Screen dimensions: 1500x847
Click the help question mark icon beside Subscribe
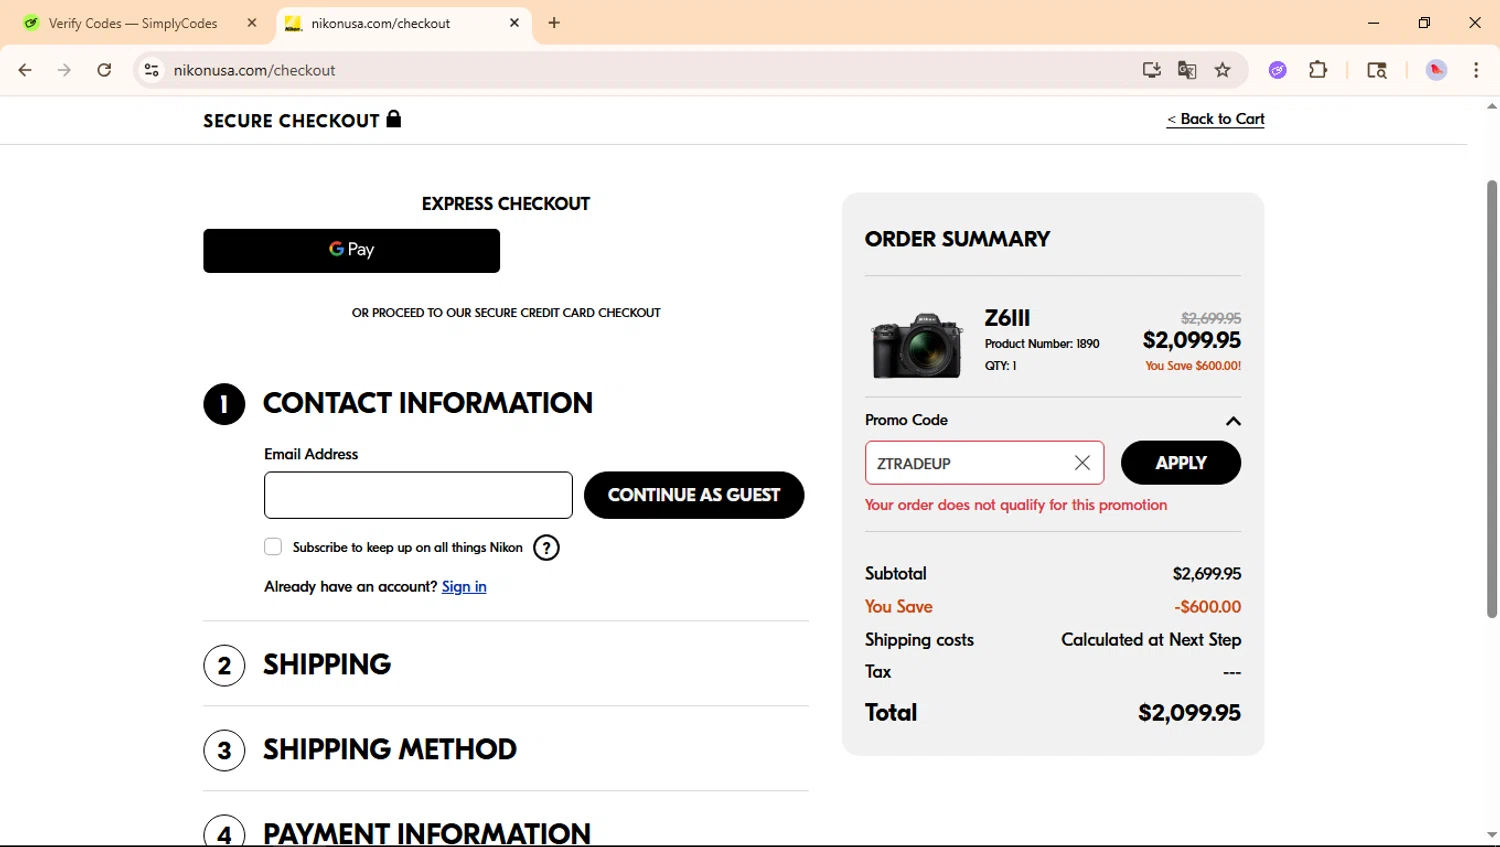pos(546,548)
